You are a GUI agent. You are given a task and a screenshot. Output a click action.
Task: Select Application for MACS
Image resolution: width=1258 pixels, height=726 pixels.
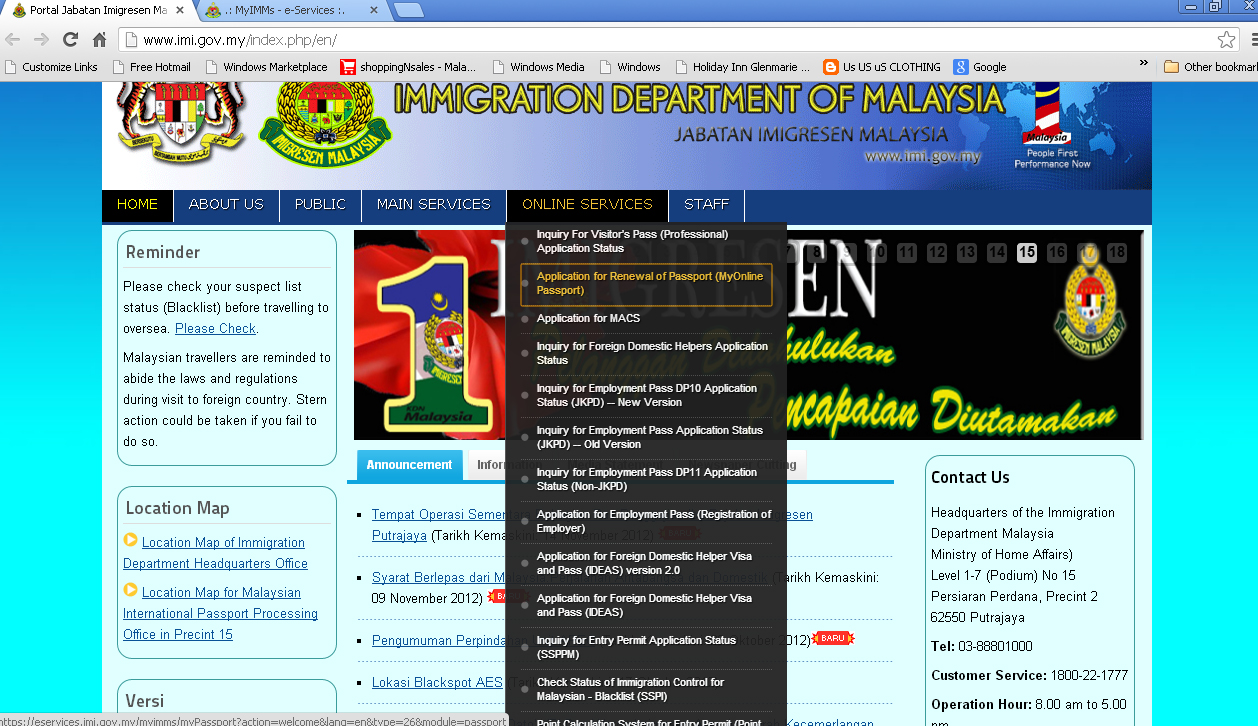[646, 318]
